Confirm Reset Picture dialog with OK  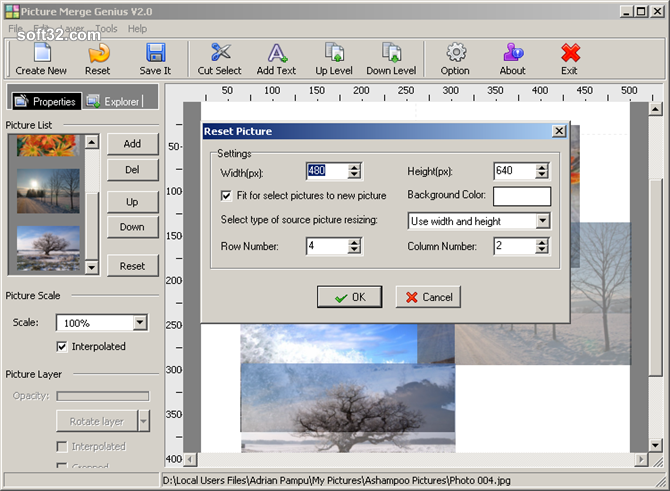click(x=350, y=297)
